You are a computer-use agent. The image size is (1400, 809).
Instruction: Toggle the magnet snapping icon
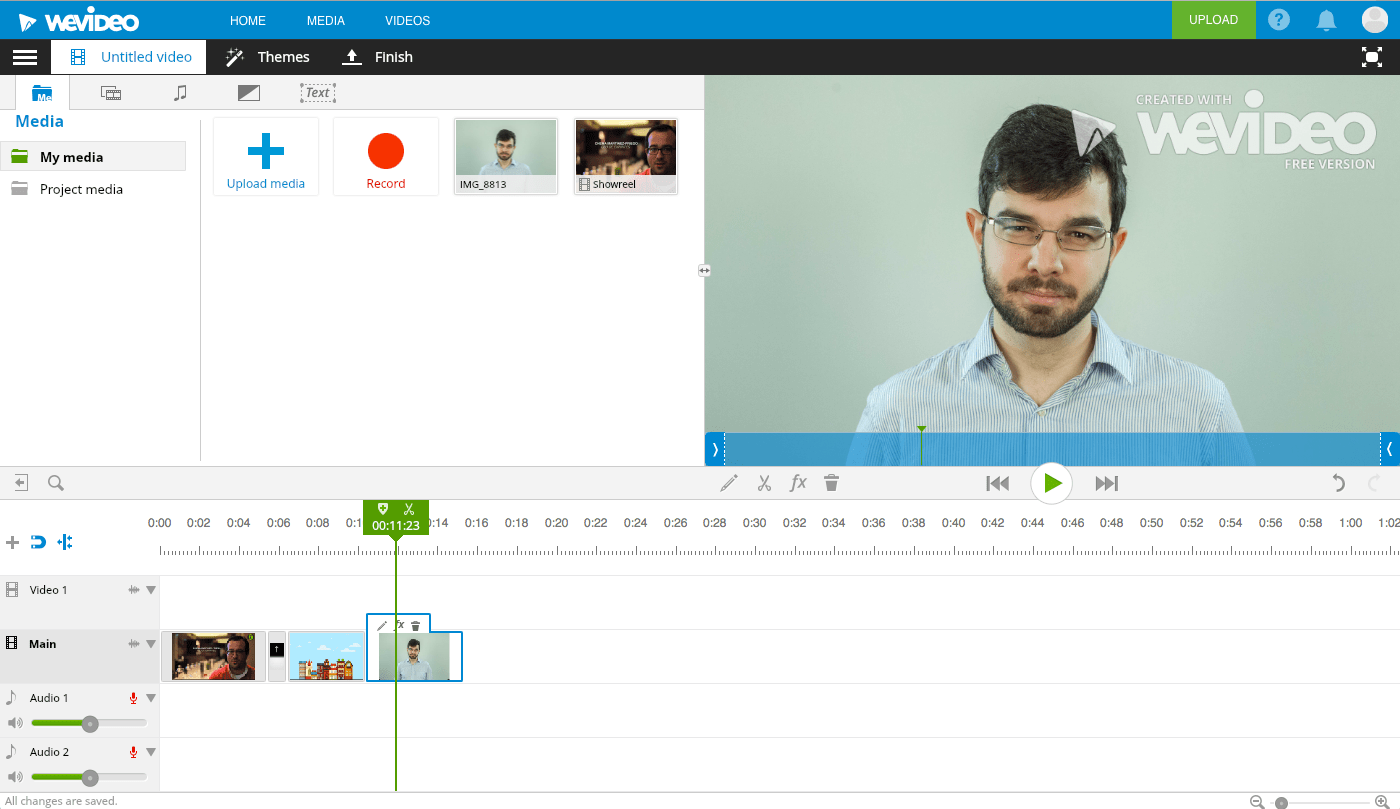click(x=38, y=542)
